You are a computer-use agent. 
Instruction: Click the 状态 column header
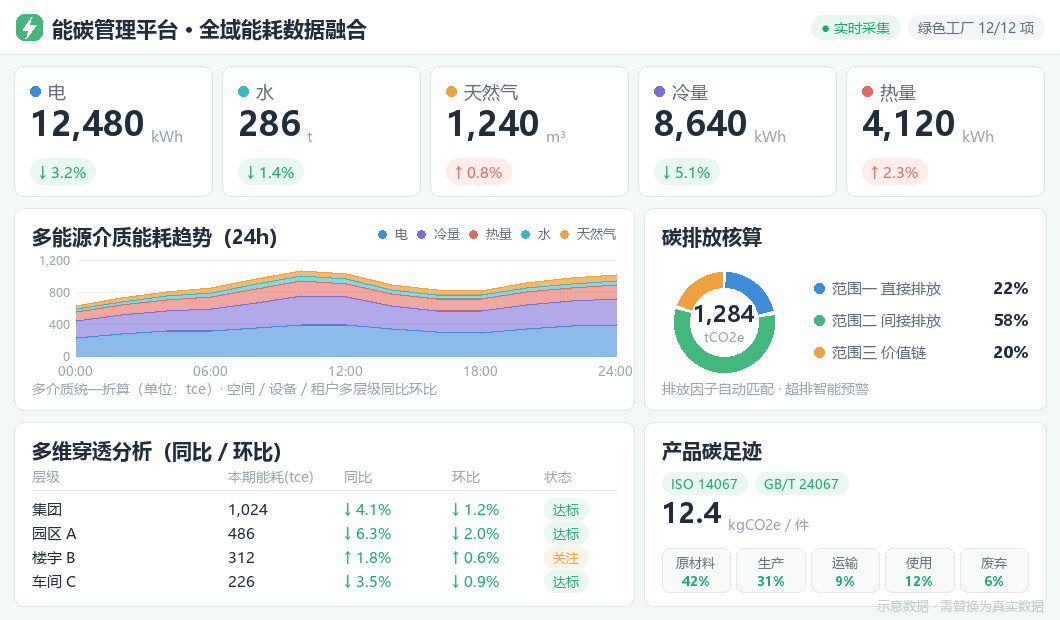pyautogui.click(x=558, y=477)
